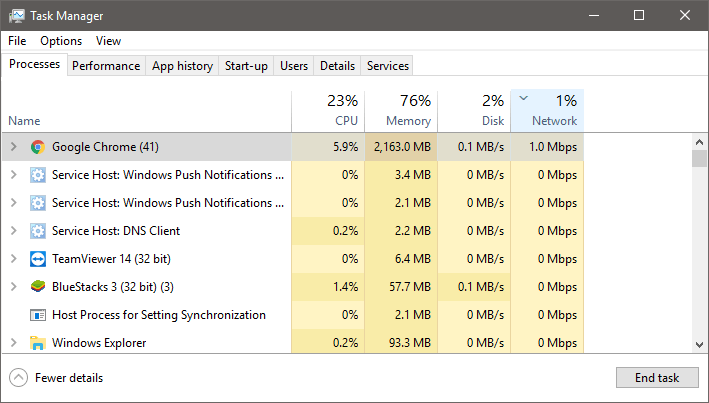Switch to the Services tab
This screenshot has width=709, height=403.
(388, 66)
